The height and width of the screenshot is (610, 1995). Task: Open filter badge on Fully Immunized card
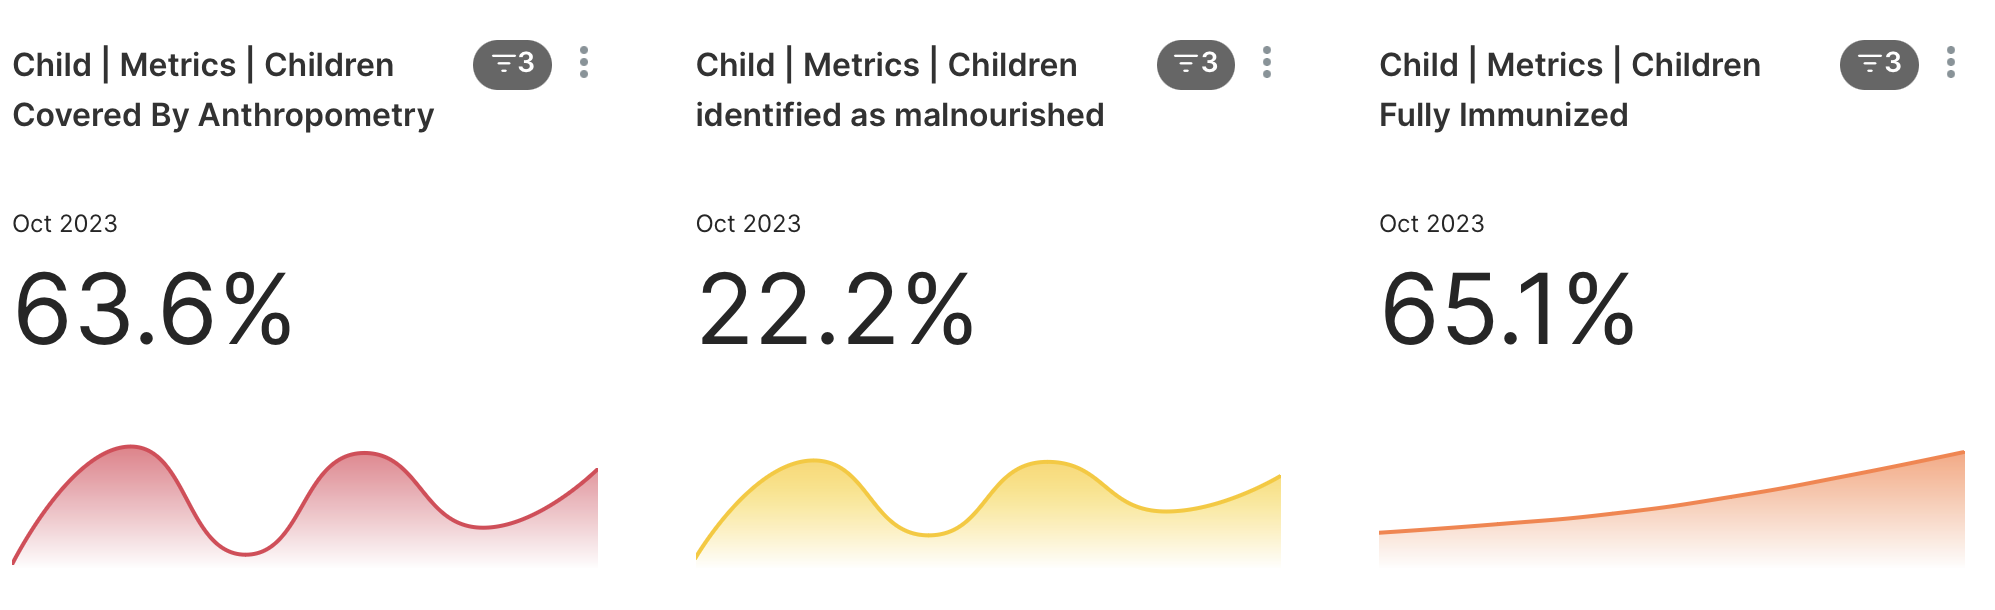coord(1878,65)
